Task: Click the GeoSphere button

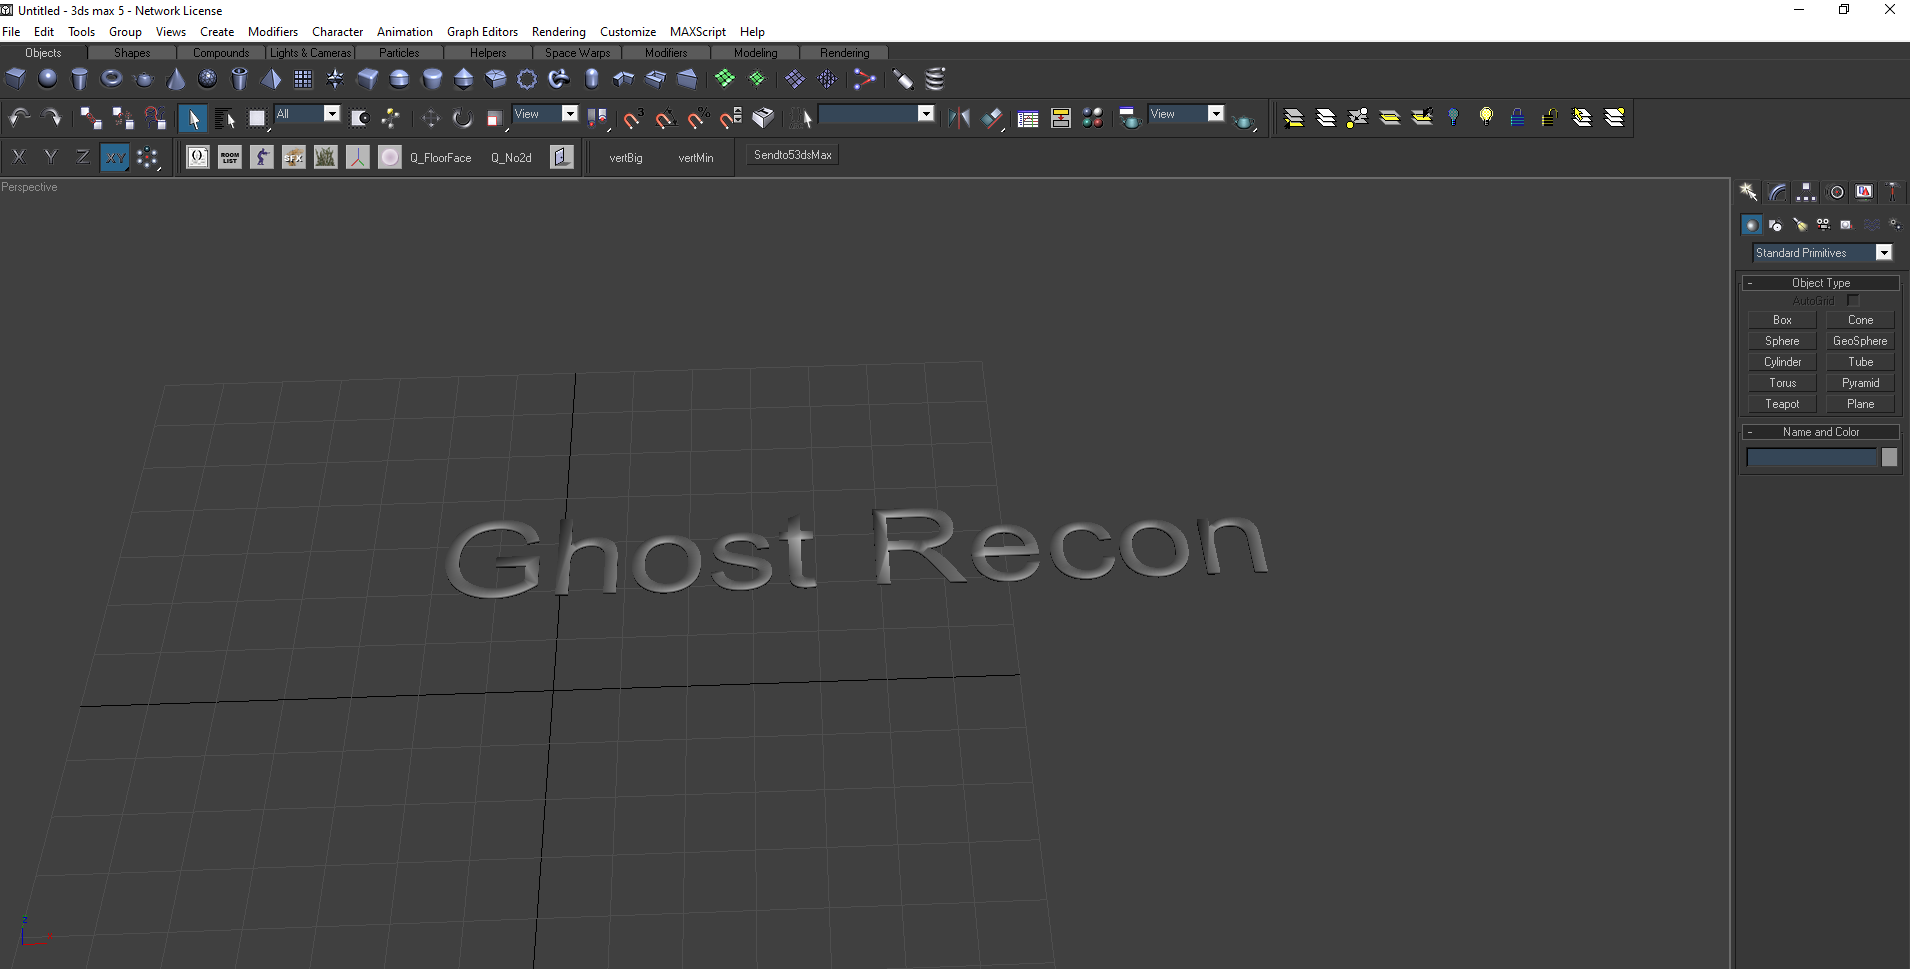Action: pyautogui.click(x=1860, y=341)
